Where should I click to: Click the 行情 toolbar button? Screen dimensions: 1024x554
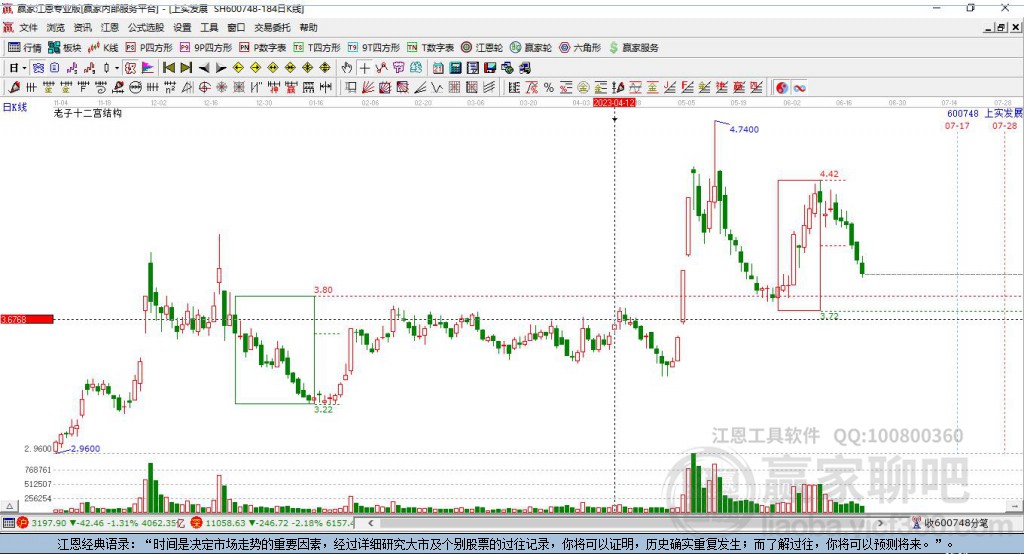click(x=25, y=48)
